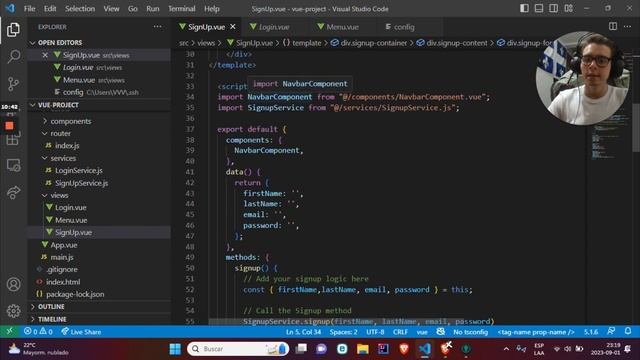
Task: Open Remote Explorer view
Action: 13,165
